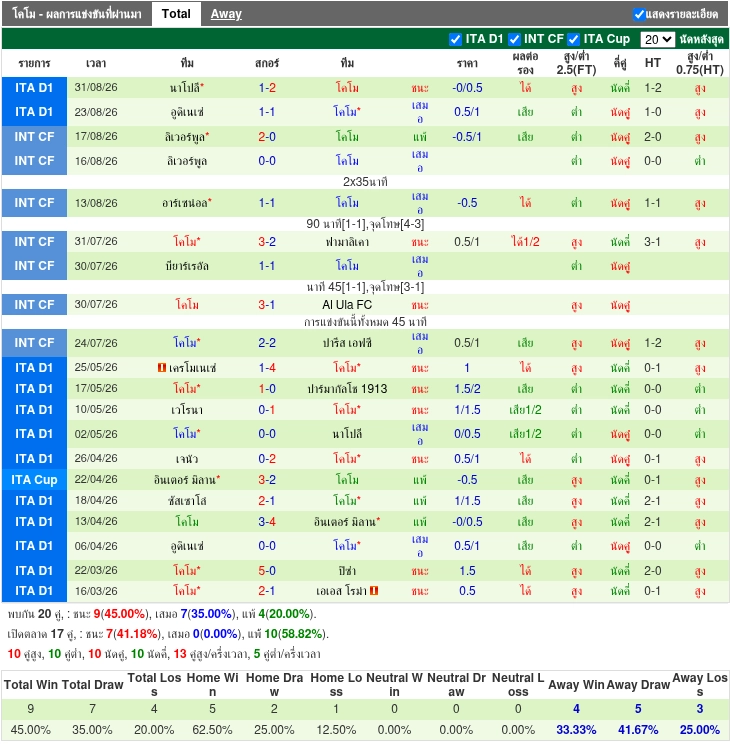Toggle the ITA D1 checkbox
This screenshot has width=730, height=747.
456,40
